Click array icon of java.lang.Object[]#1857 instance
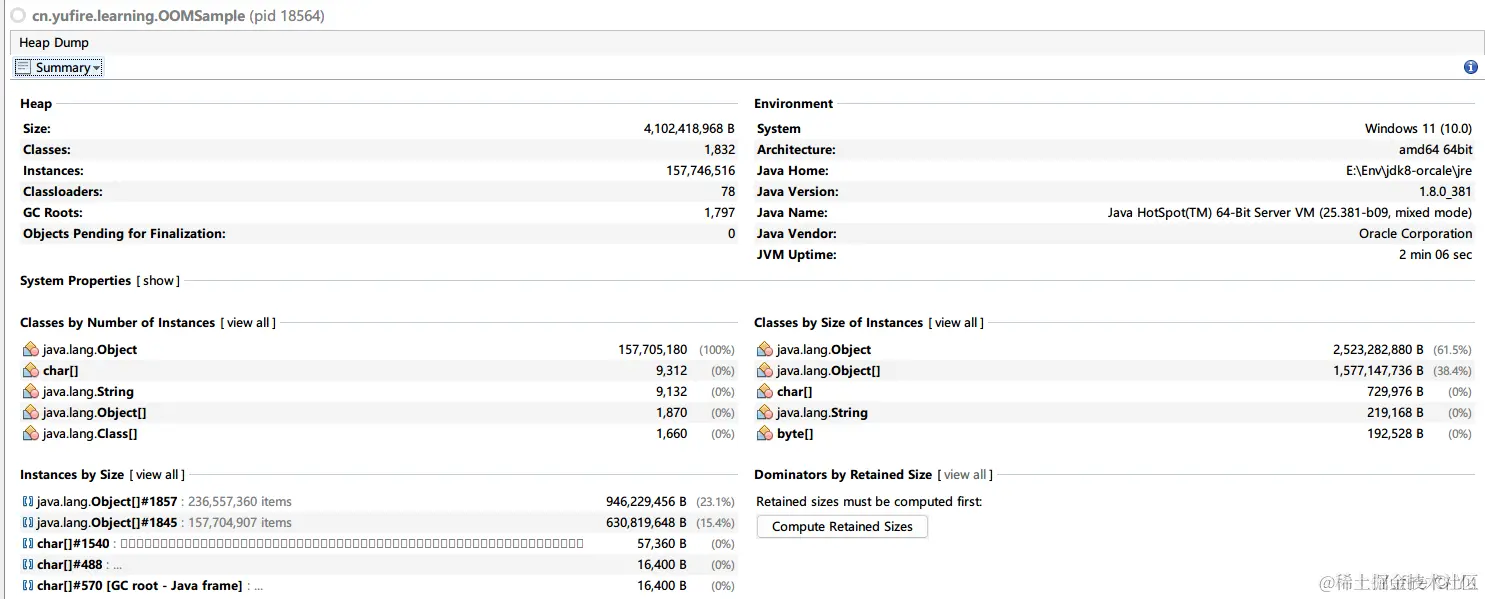Screen dimensions: 1485x599 pyautogui.click(x=28, y=502)
